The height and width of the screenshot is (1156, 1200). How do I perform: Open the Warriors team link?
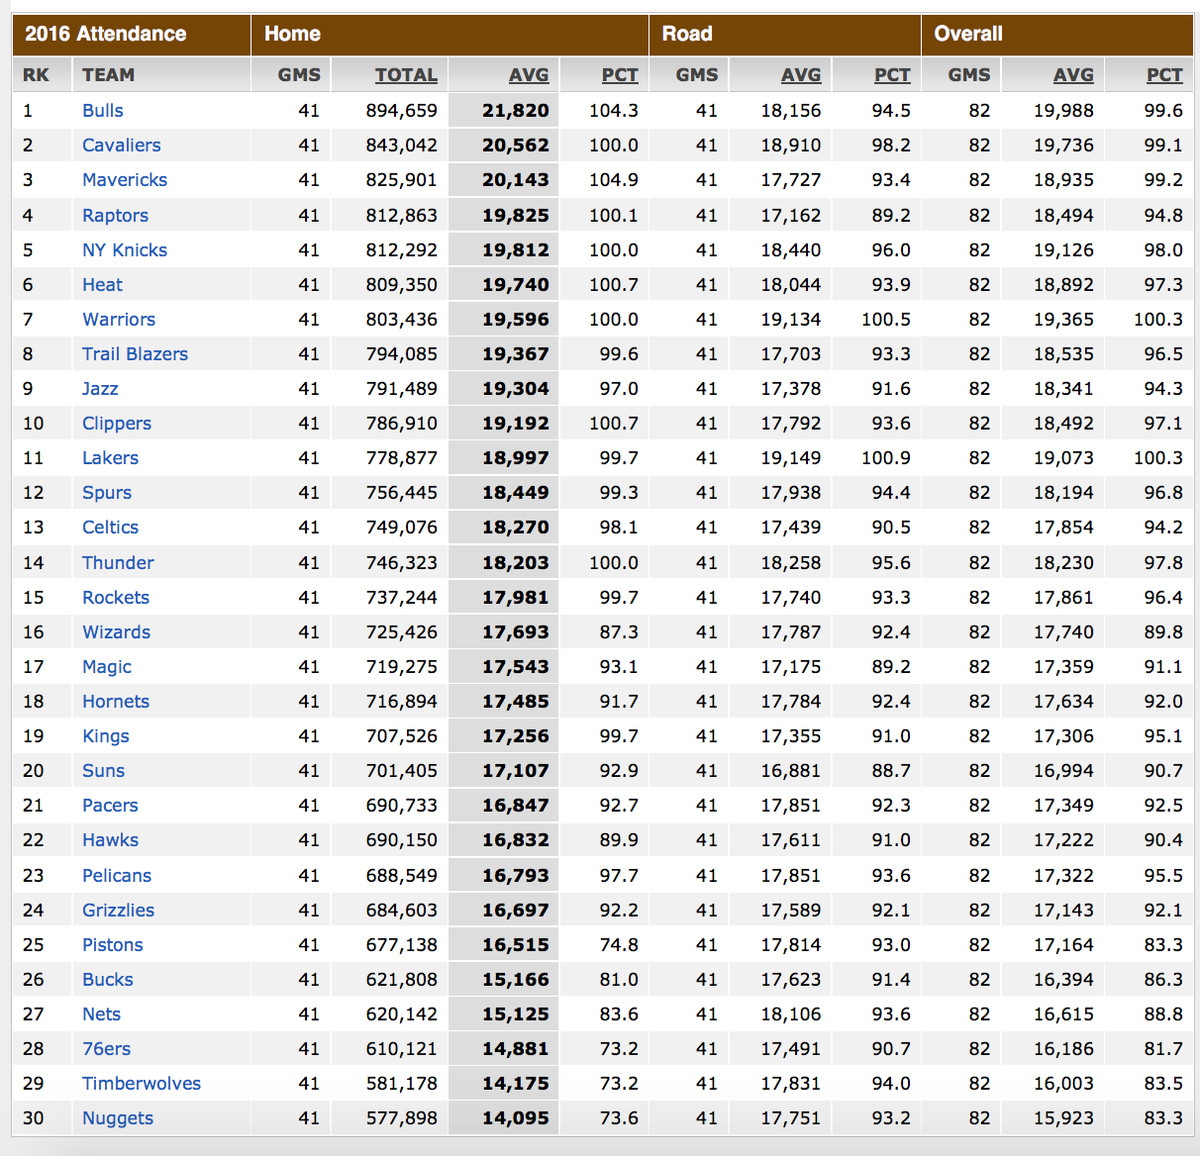point(118,319)
